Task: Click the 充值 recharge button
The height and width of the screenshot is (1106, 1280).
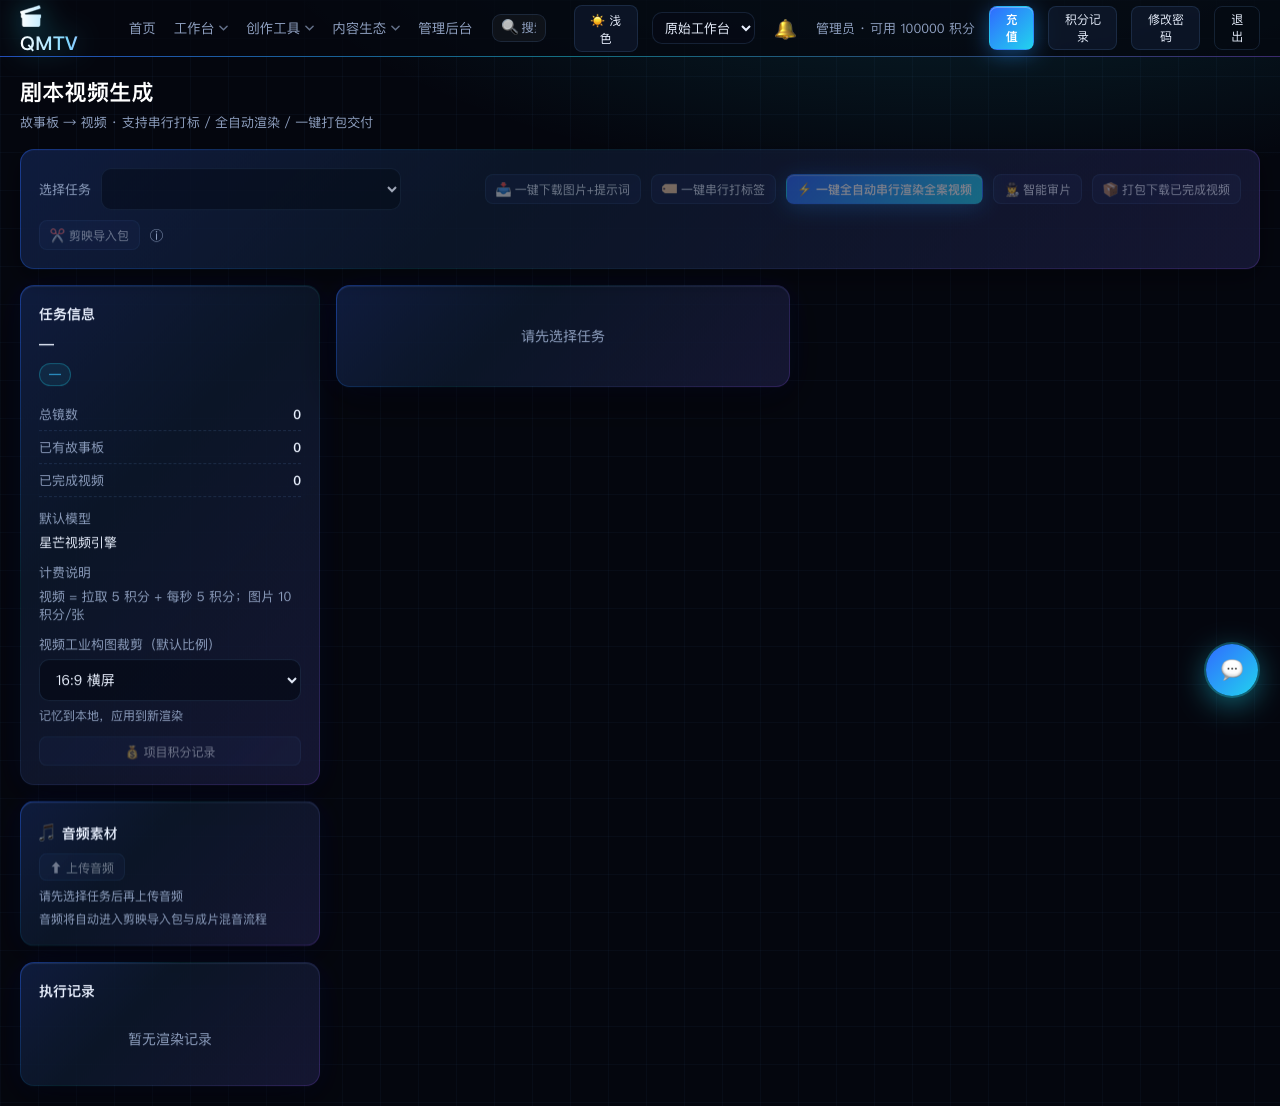Action: [1011, 28]
